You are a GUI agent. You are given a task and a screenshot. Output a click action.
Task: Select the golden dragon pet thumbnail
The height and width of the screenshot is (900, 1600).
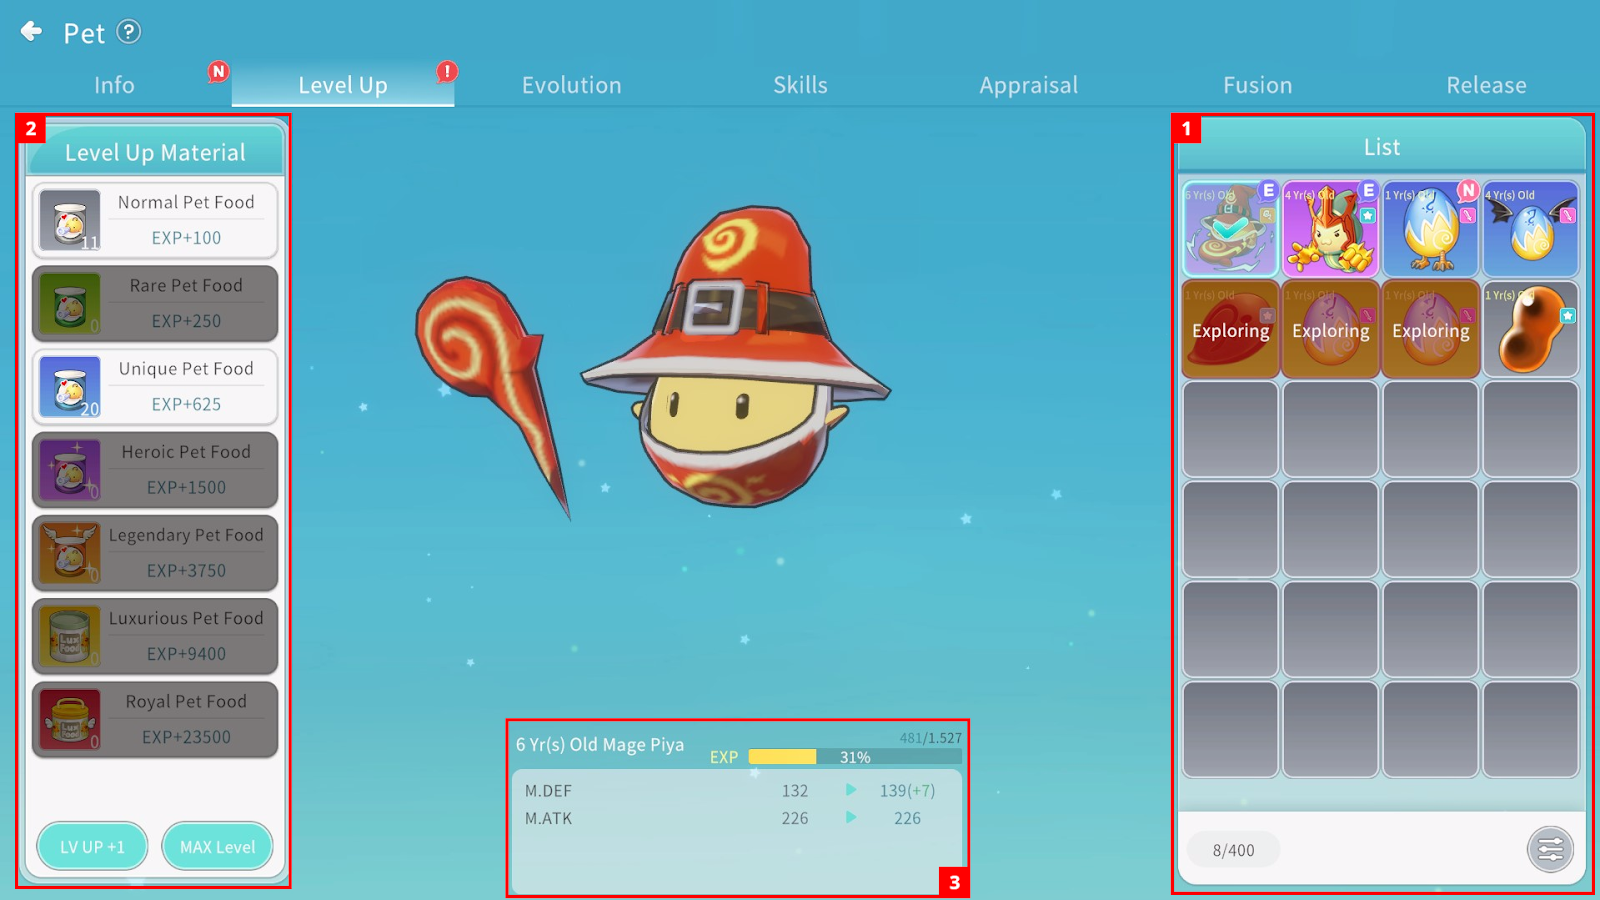(x=1330, y=229)
